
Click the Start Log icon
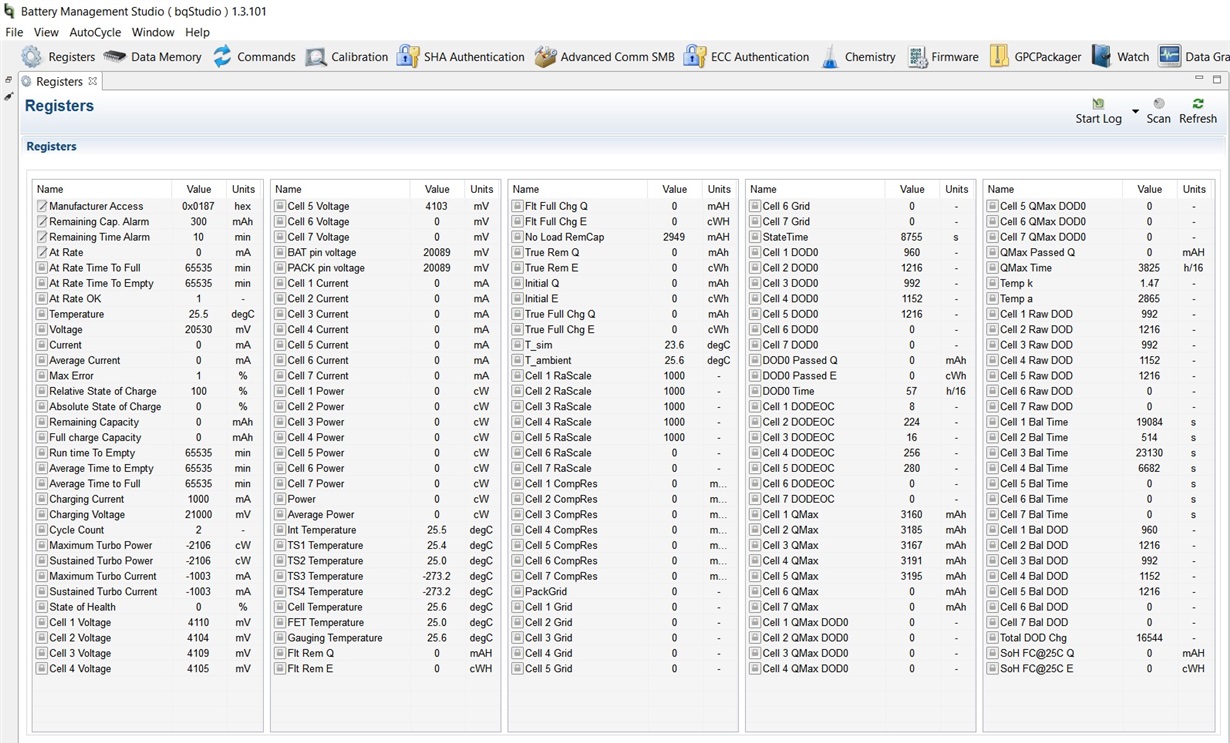(x=1098, y=104)
